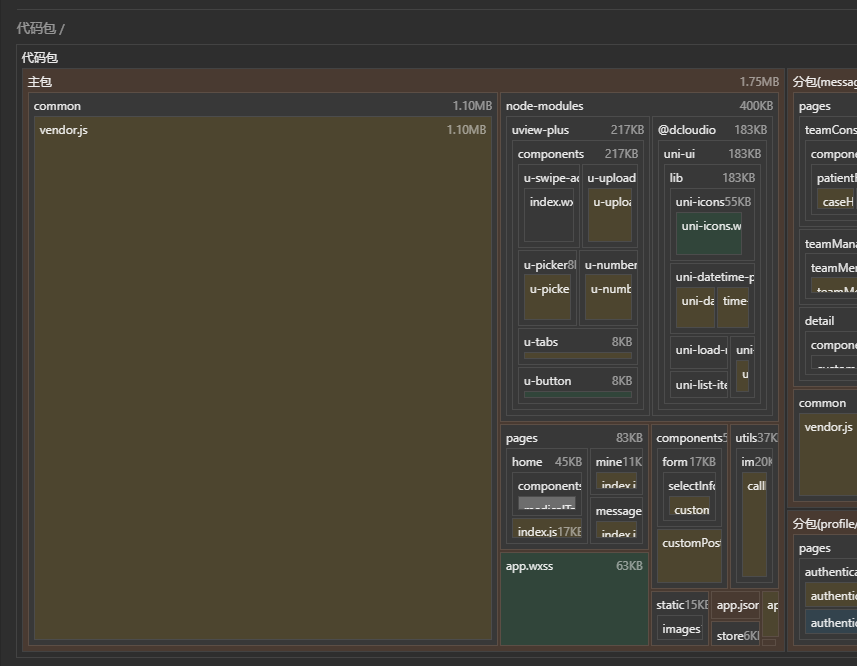Viewport: 857px width, 666px height.
Task: Click the form 17KB components block
Action: (x=688, y=462)
